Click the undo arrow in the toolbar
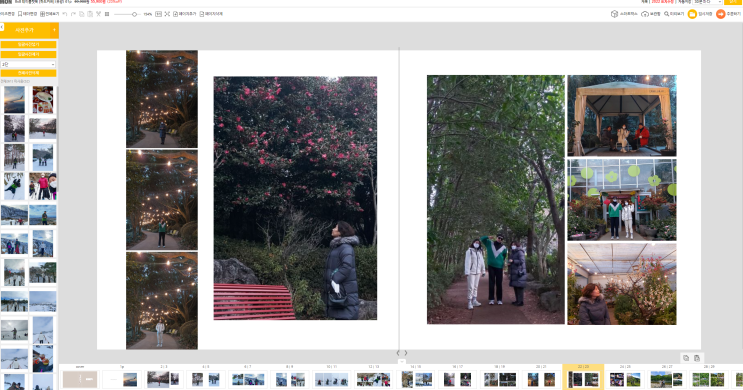This screenshot has height=390, width=743. 65,14
